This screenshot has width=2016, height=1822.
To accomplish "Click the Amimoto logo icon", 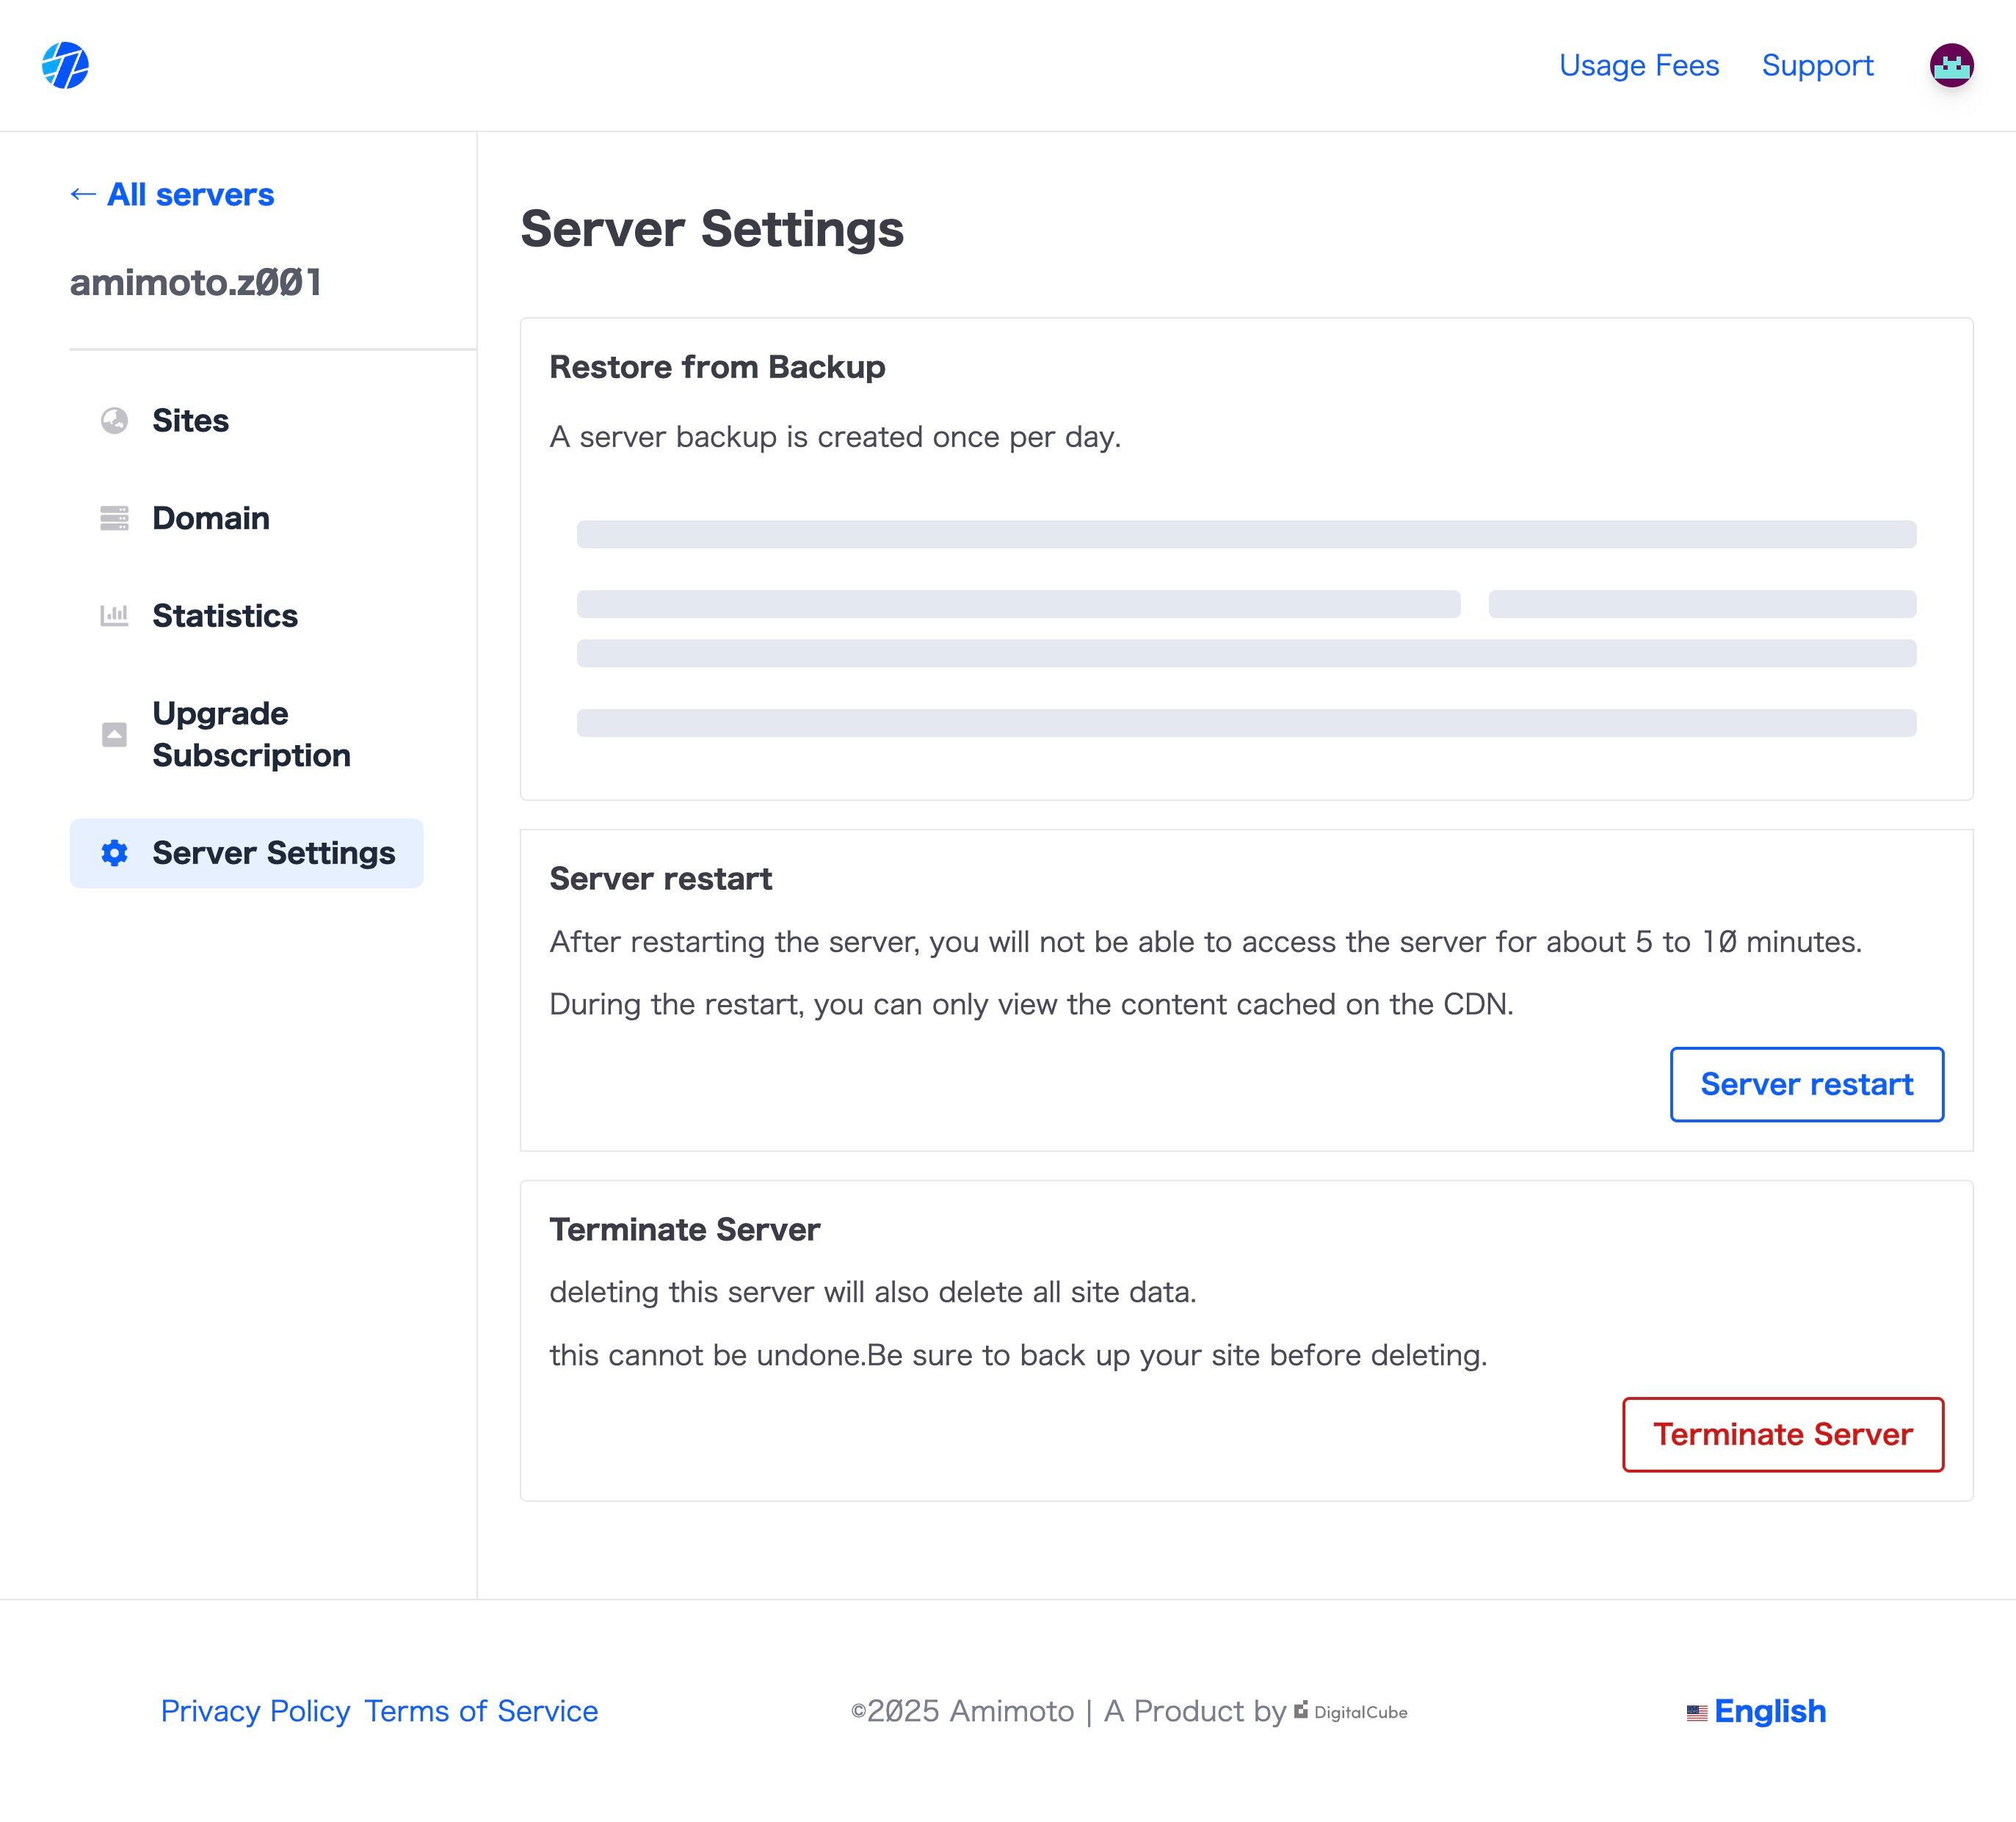I will [x=65, y=66].
